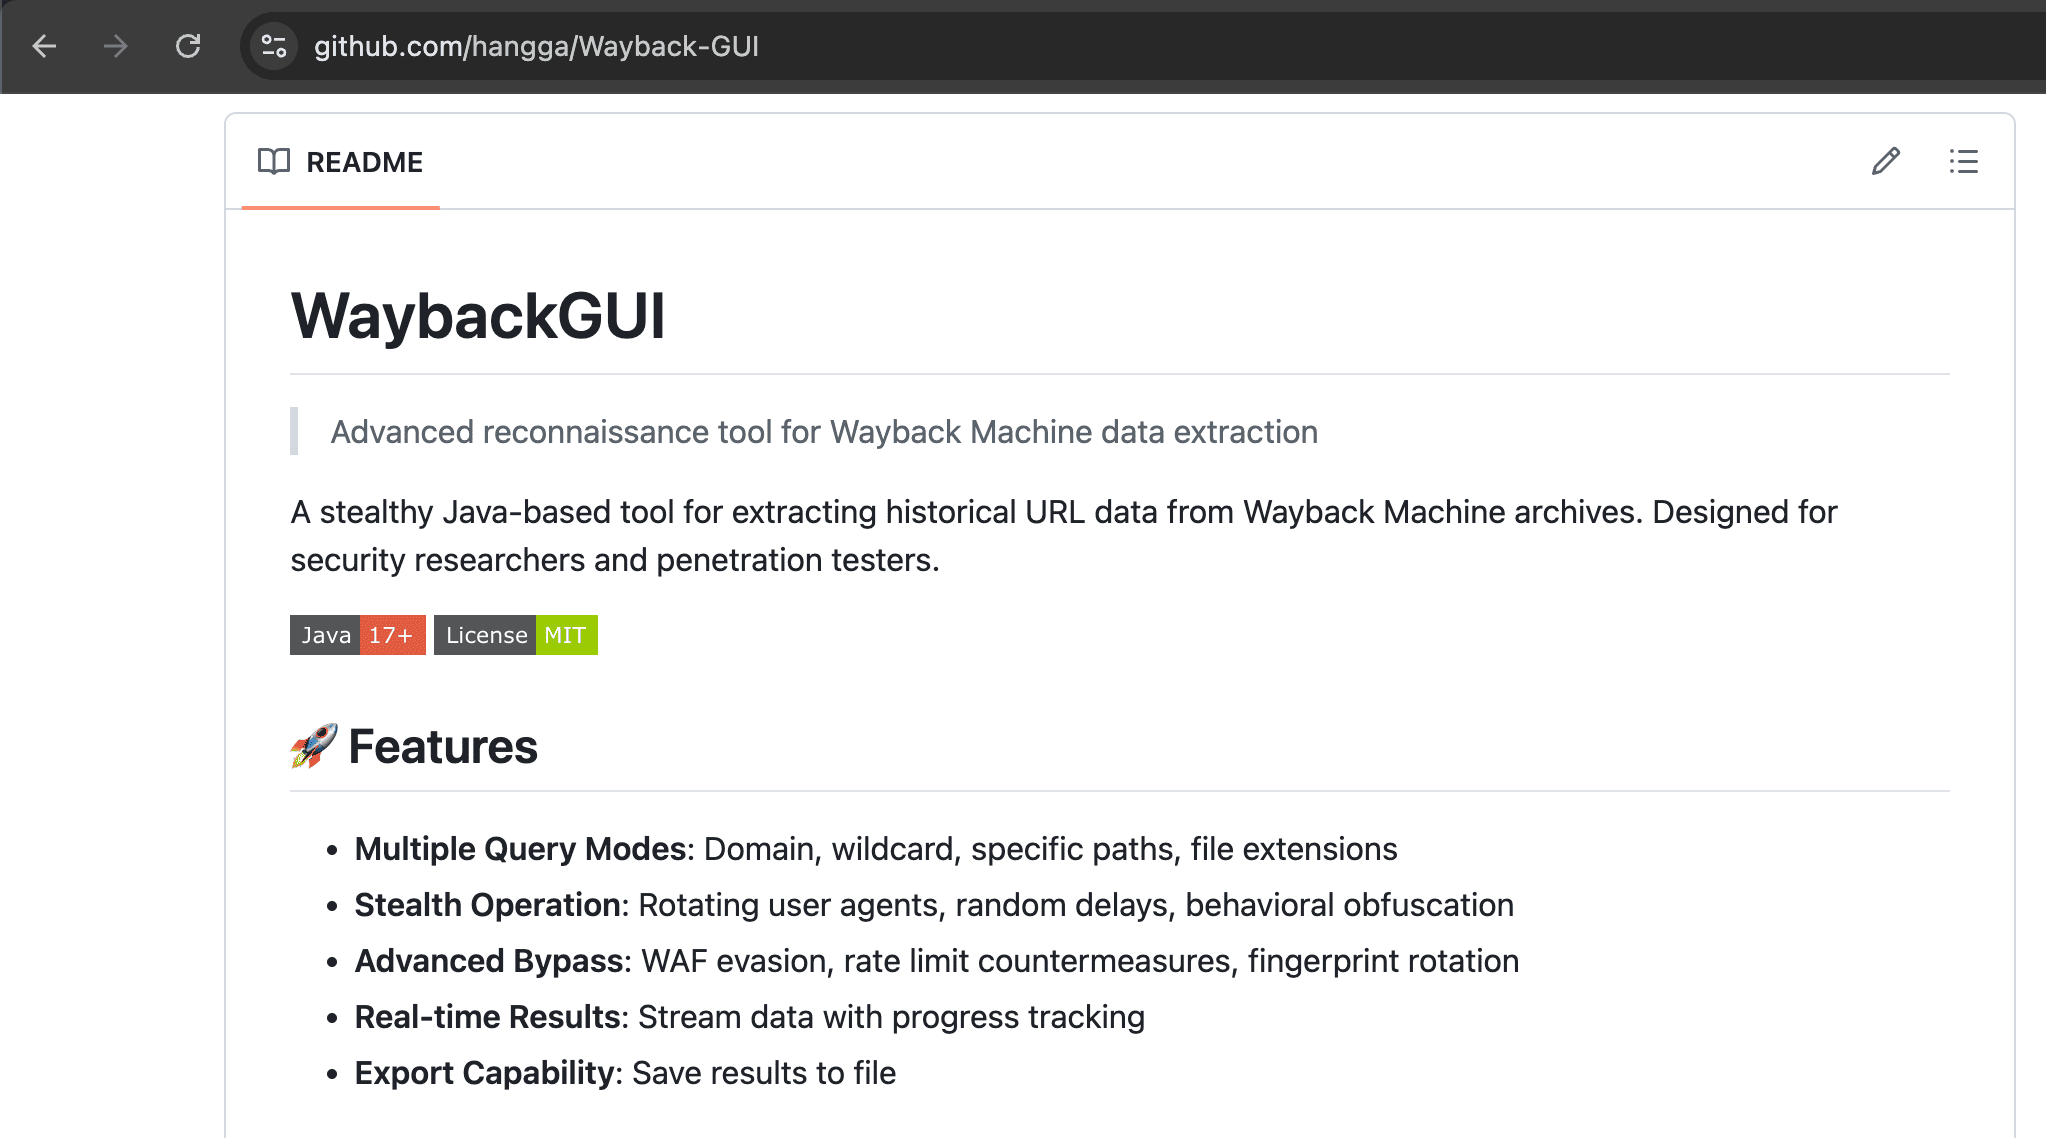The width and height of the screenshot is (2046, 1138).
Task: Focus the address bar showing github.com/hangga/Wayback-GUI
Action: [536, 46]
